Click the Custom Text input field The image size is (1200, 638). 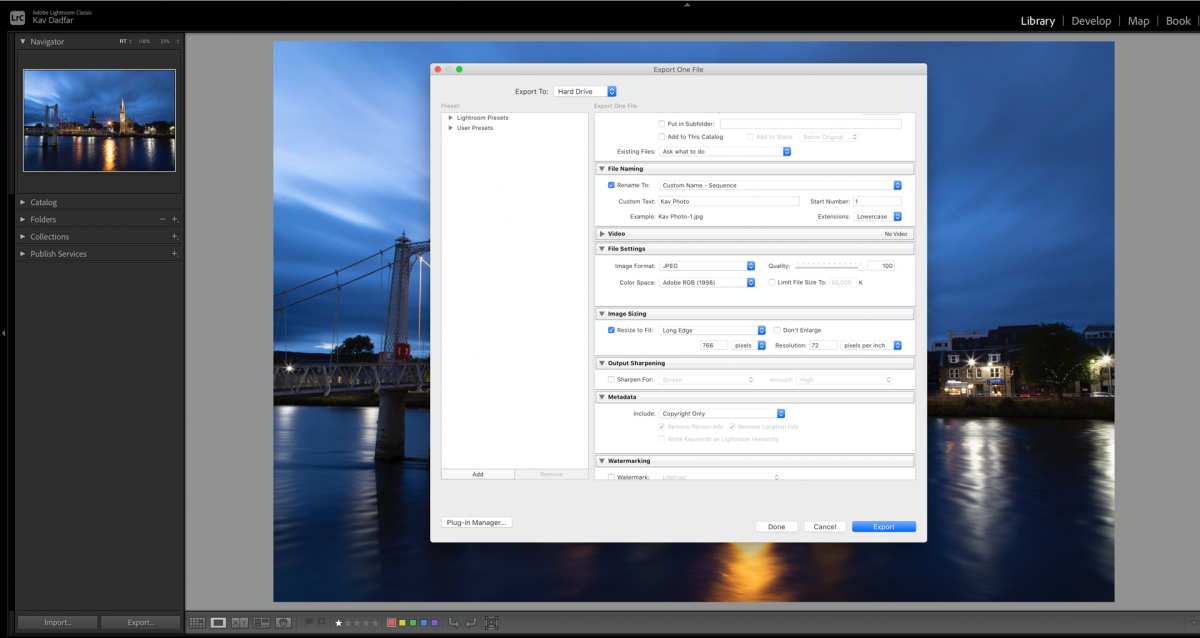(x=729, y=201)
